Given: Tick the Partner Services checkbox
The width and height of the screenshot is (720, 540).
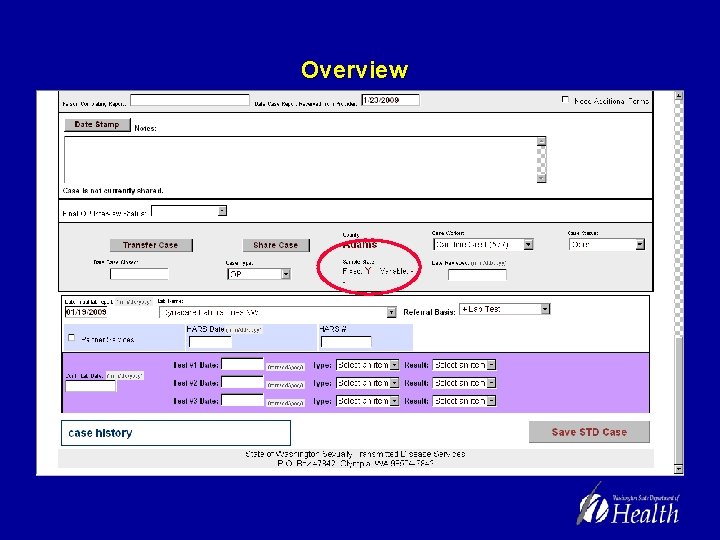Looking at the screenshot, I should (x=71, y=338).
